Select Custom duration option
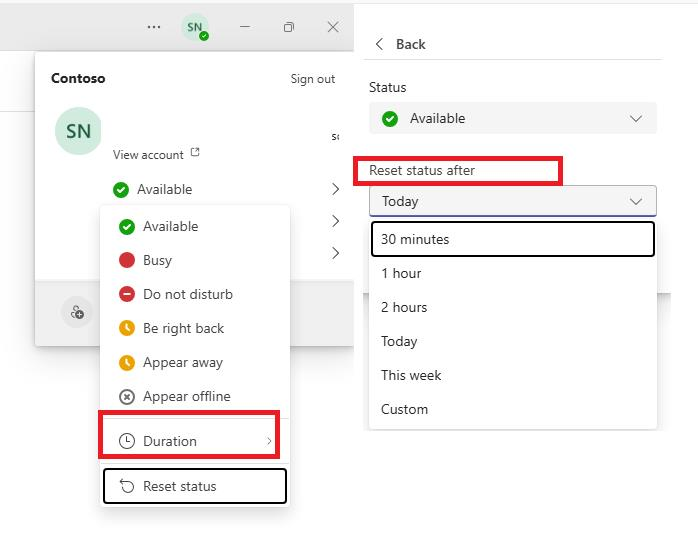This screenshot has height=540, width=698. (513, 409)
